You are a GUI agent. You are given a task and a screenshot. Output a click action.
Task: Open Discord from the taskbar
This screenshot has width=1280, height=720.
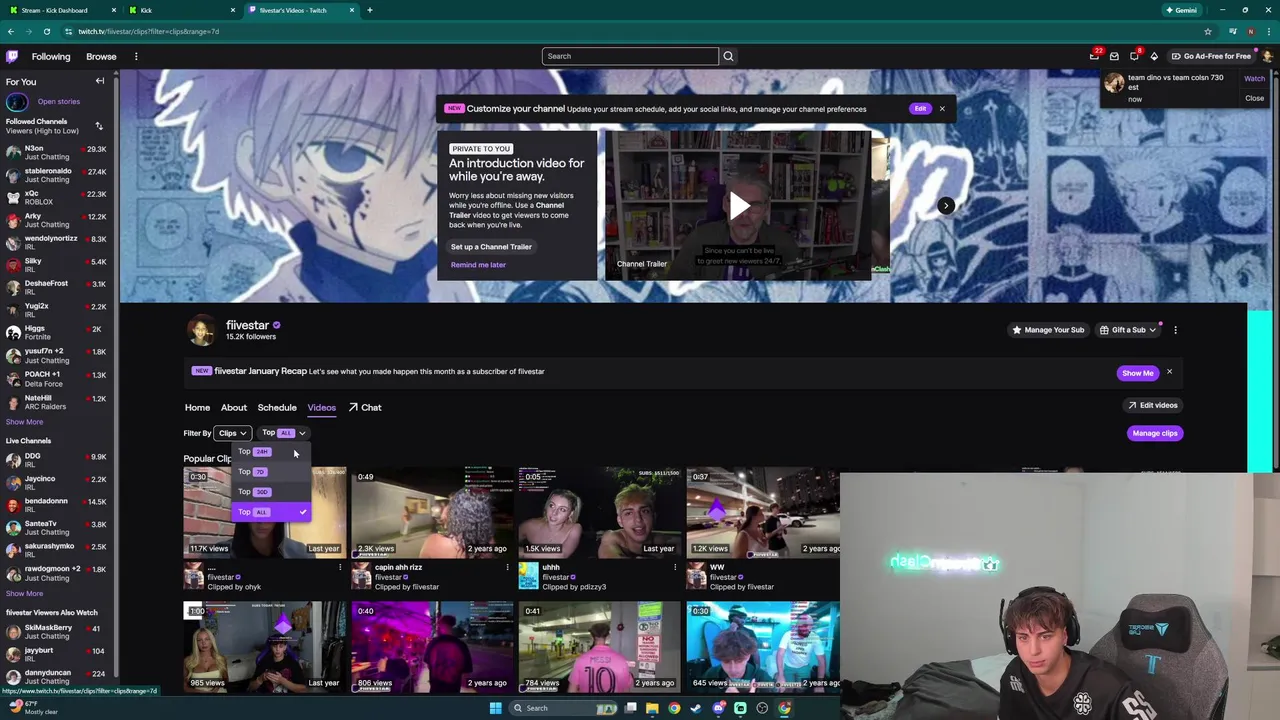coord(718,708)
